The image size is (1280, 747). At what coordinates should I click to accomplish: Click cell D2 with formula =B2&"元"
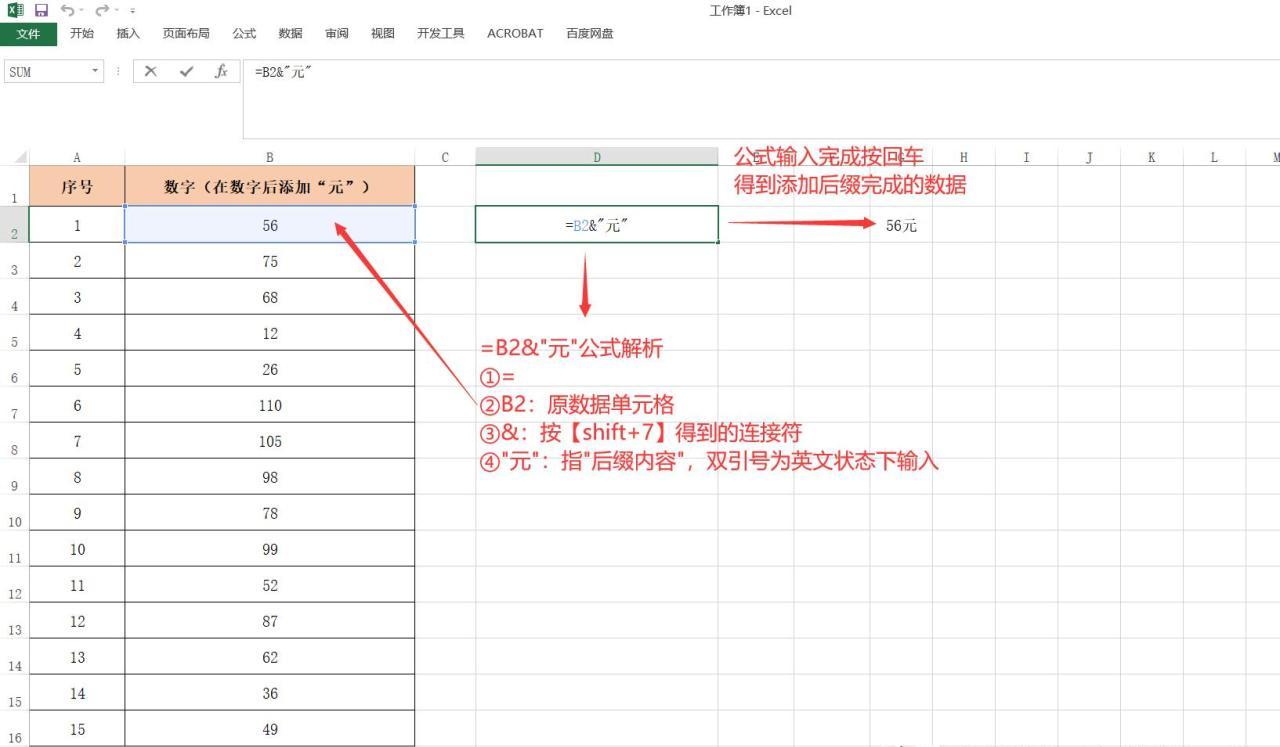tap(597, 225)
